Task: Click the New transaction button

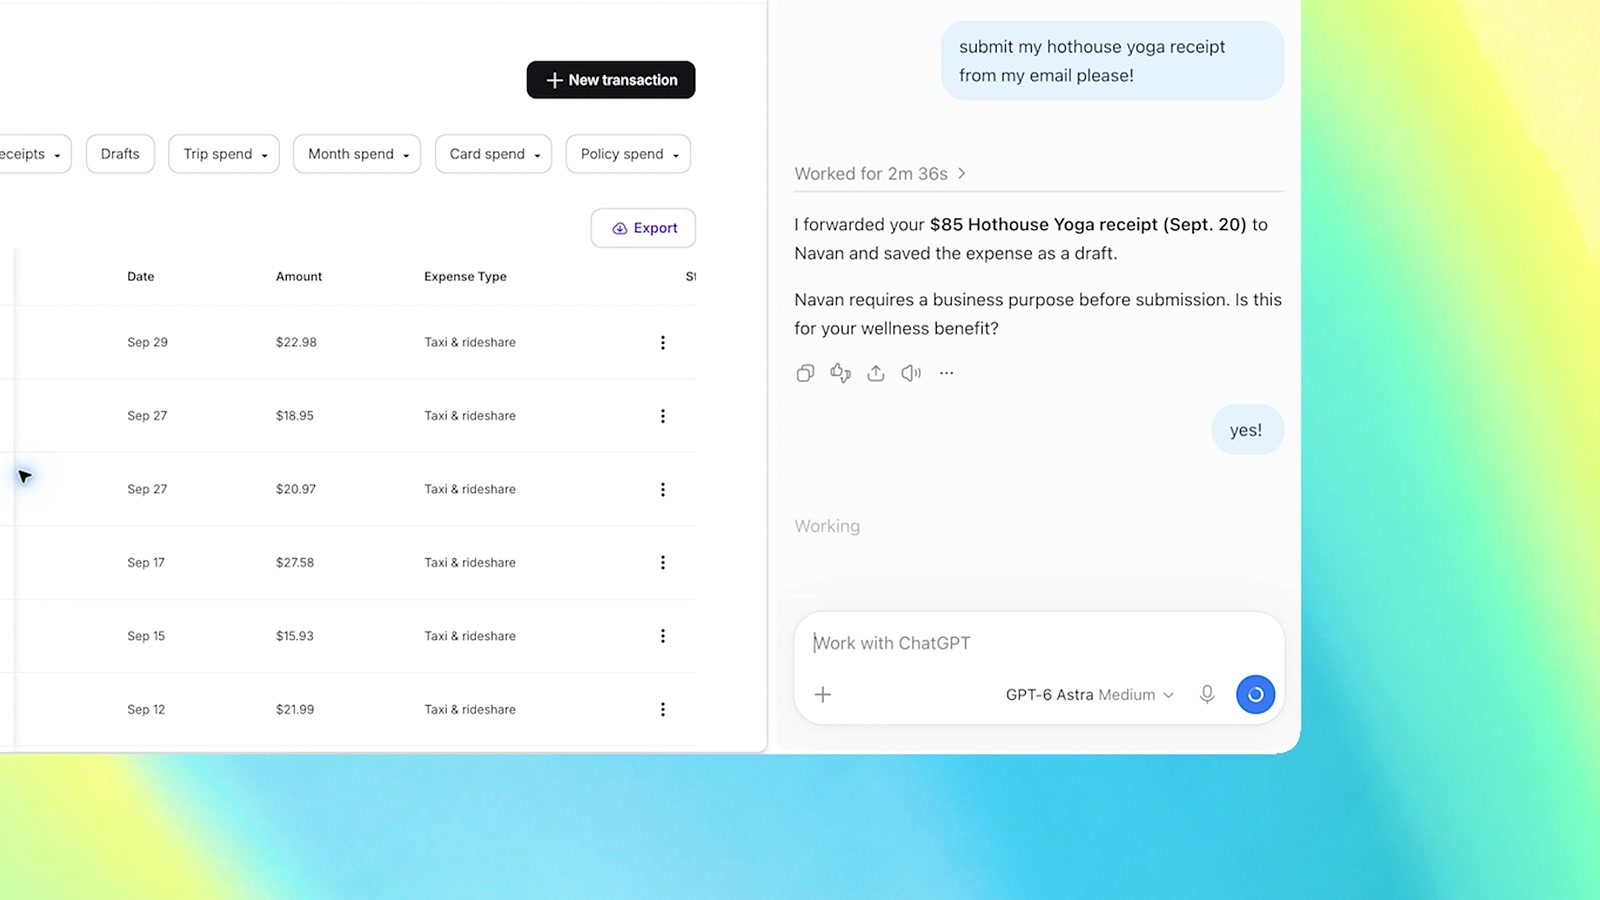Action: point(611,80)
